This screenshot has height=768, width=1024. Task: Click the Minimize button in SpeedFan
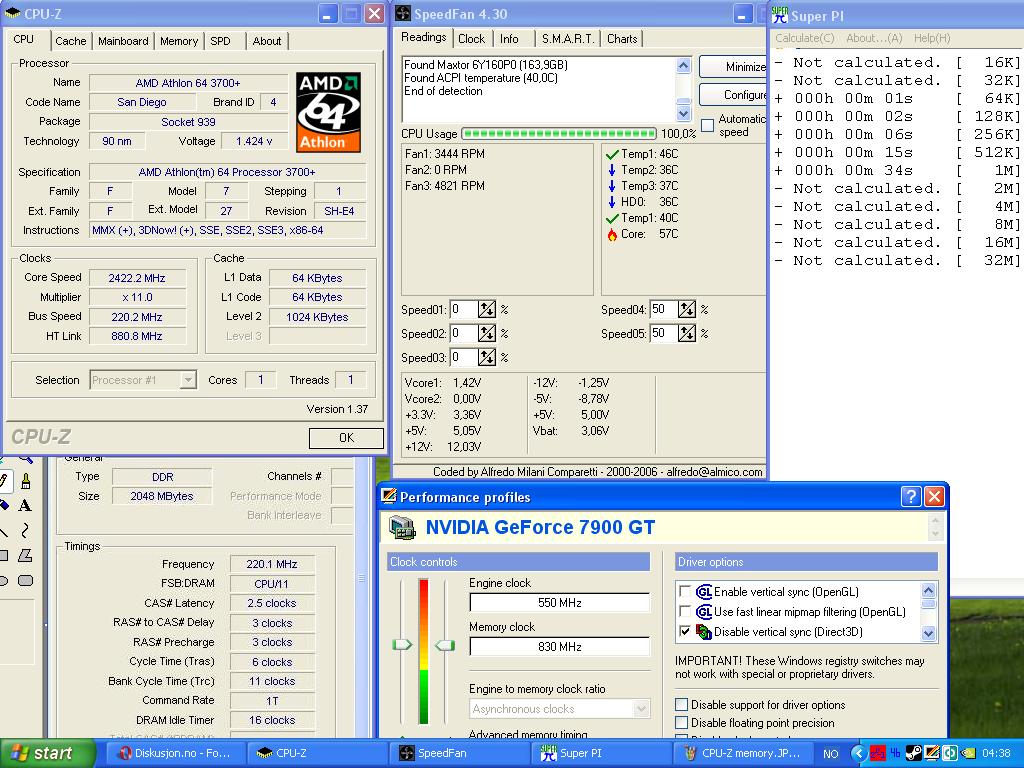(733, 67)
